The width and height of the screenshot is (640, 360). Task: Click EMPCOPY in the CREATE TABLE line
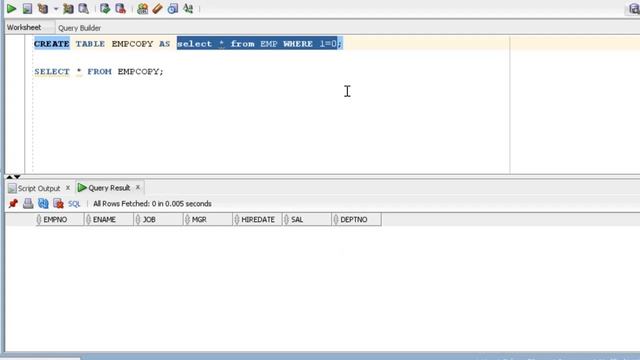[x=132, y=44]
